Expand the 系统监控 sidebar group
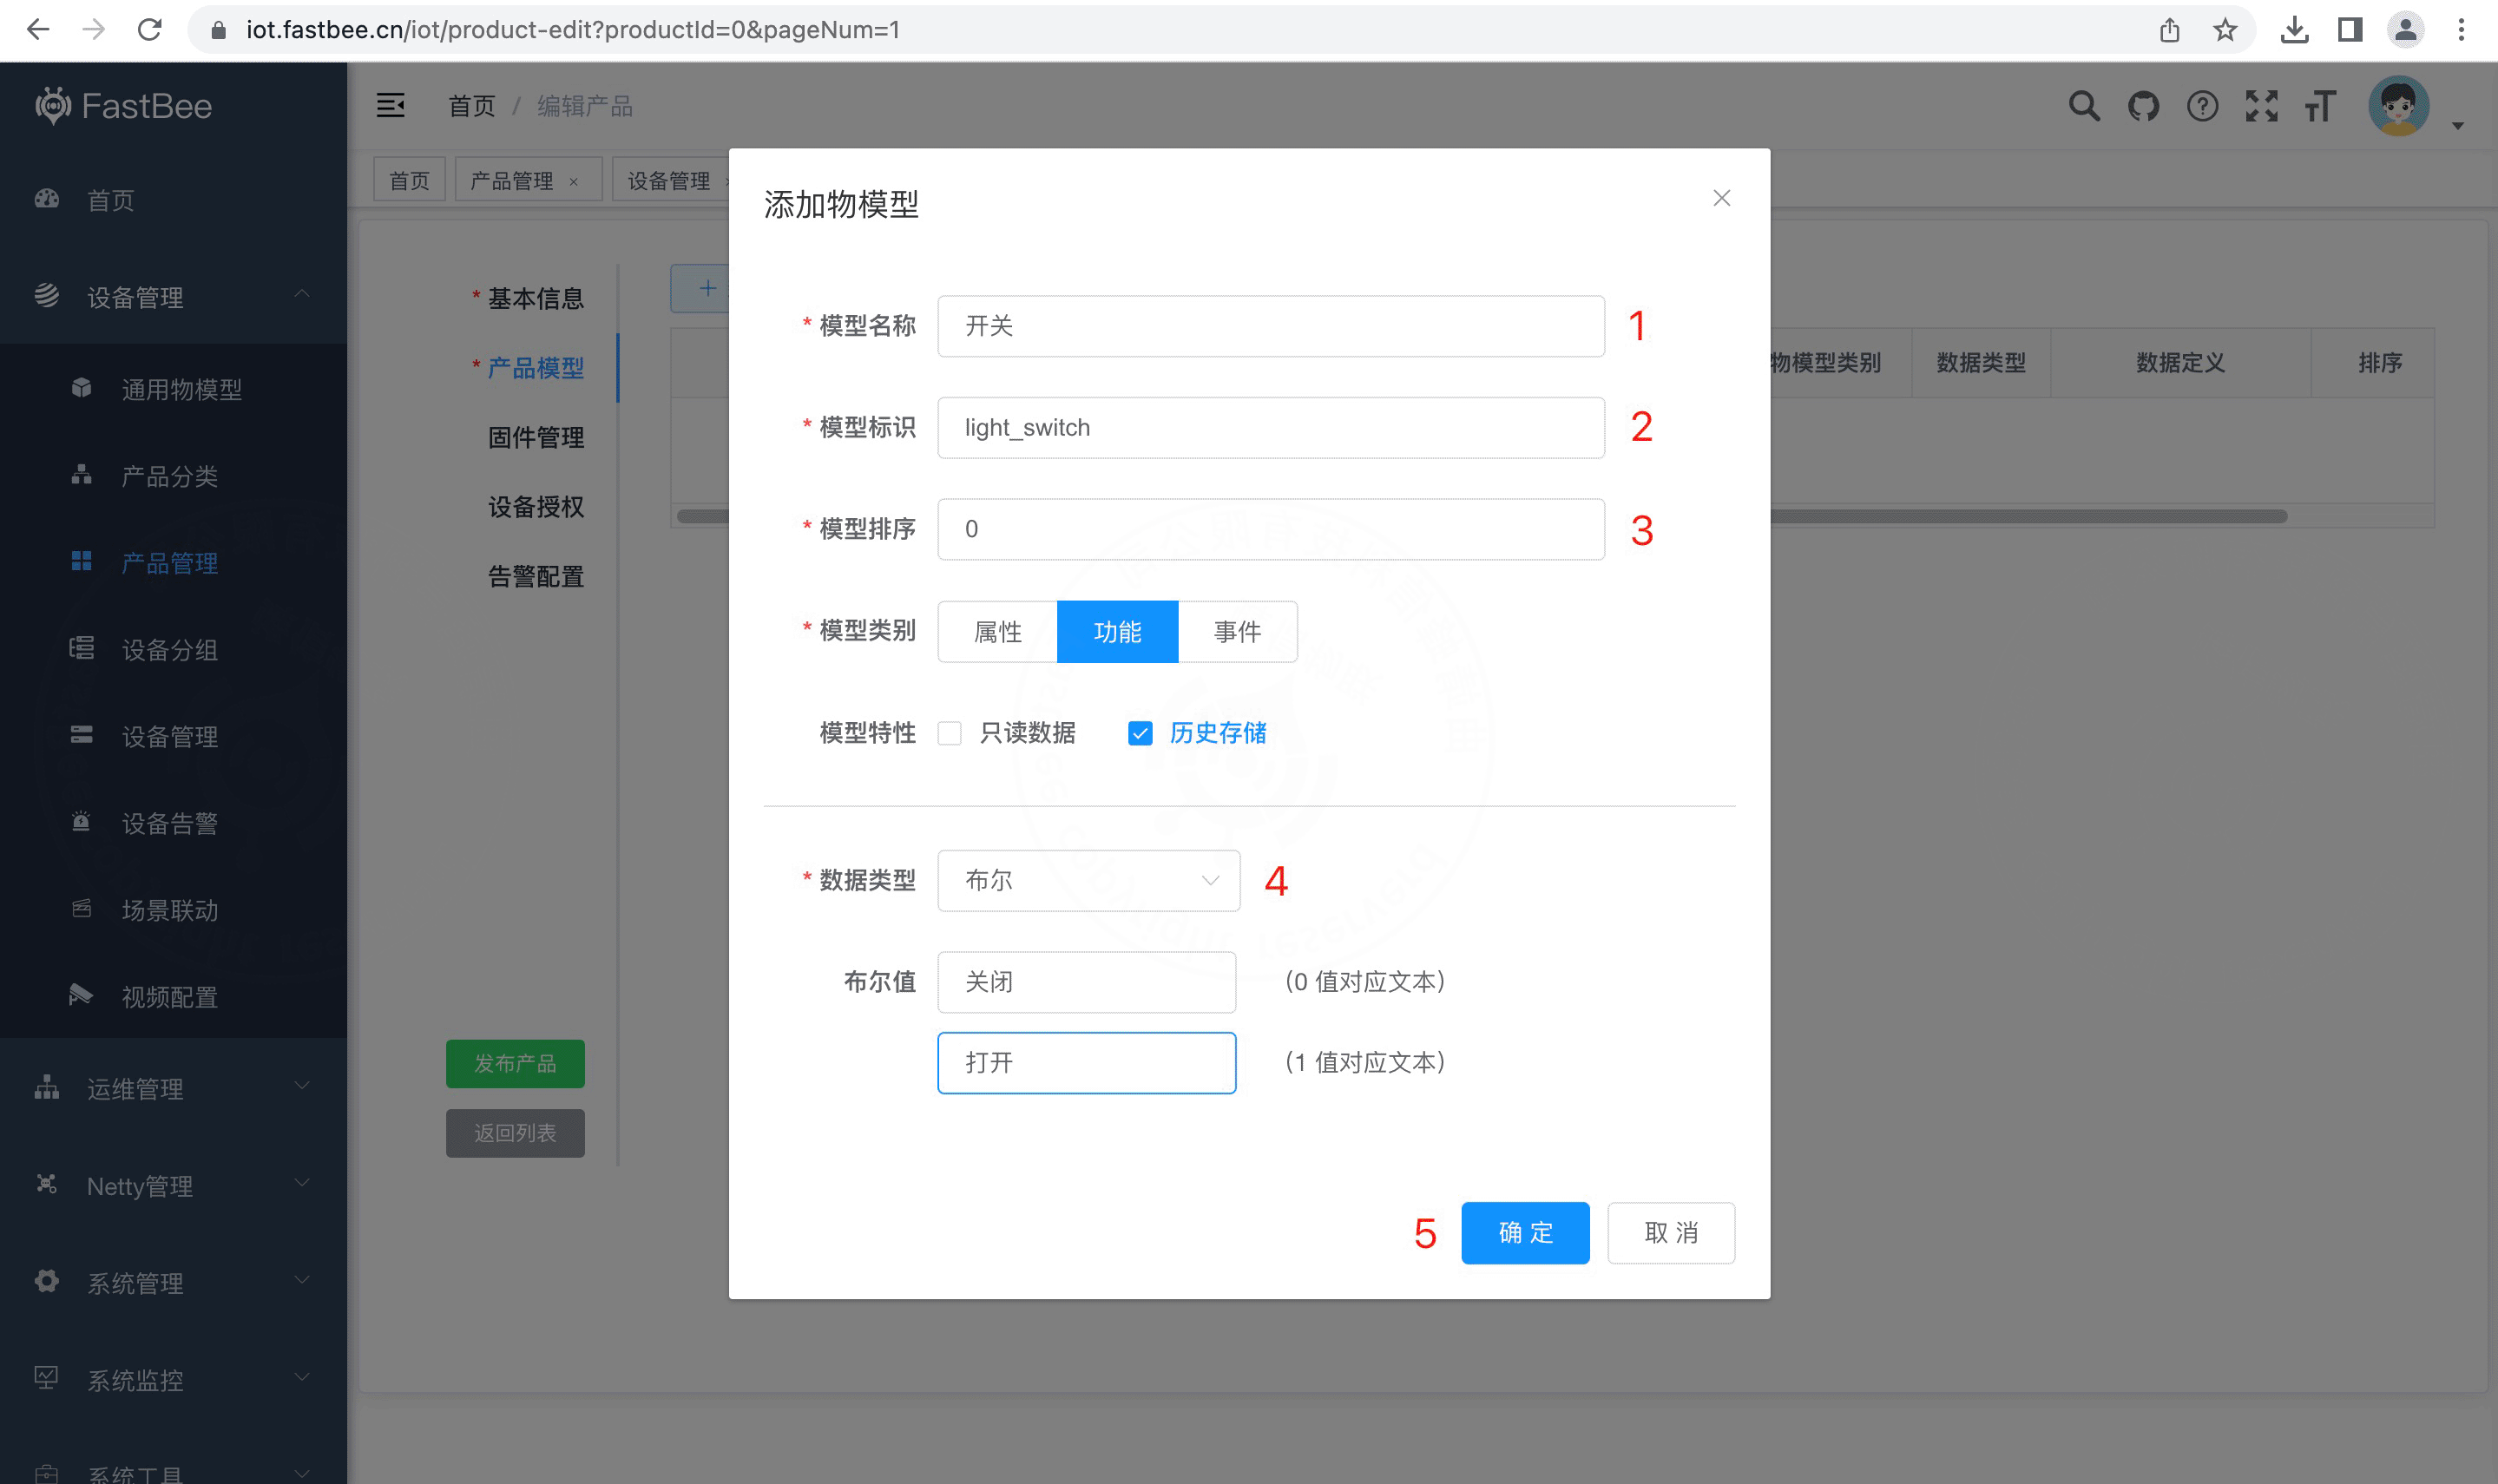 (173, 1379)
